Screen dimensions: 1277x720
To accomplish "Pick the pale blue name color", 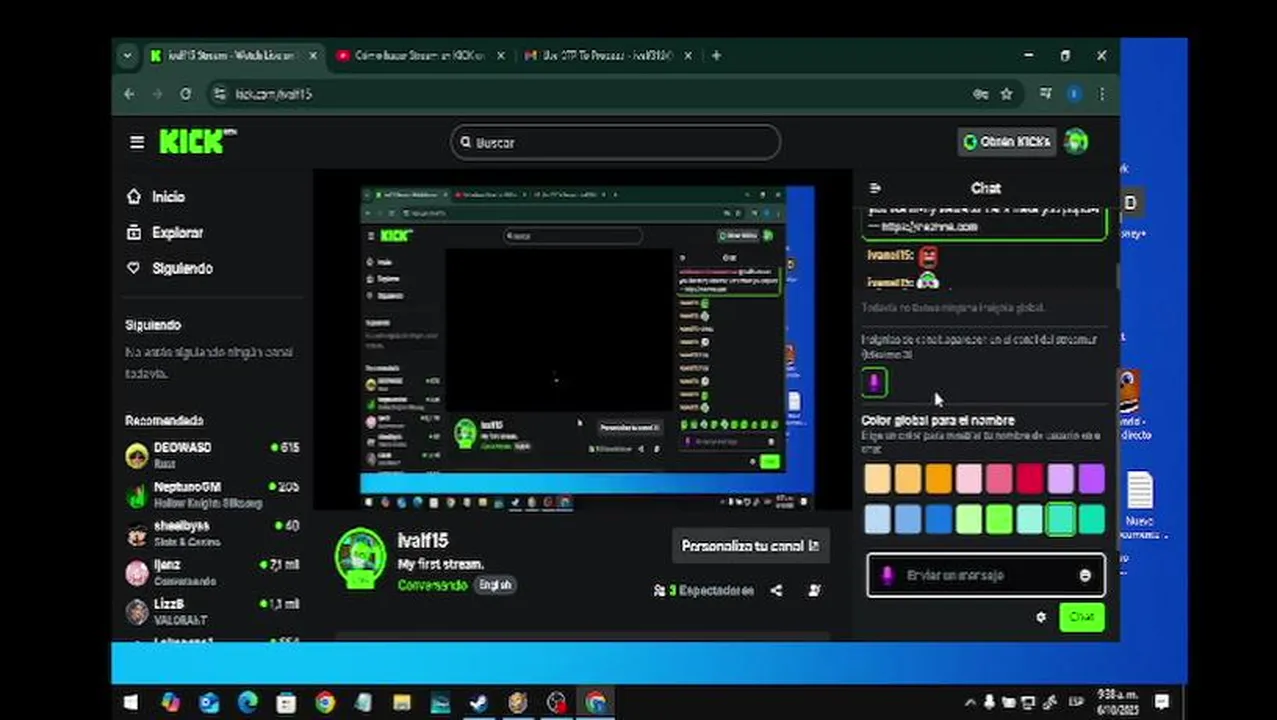I will click(x=877, y=519).
